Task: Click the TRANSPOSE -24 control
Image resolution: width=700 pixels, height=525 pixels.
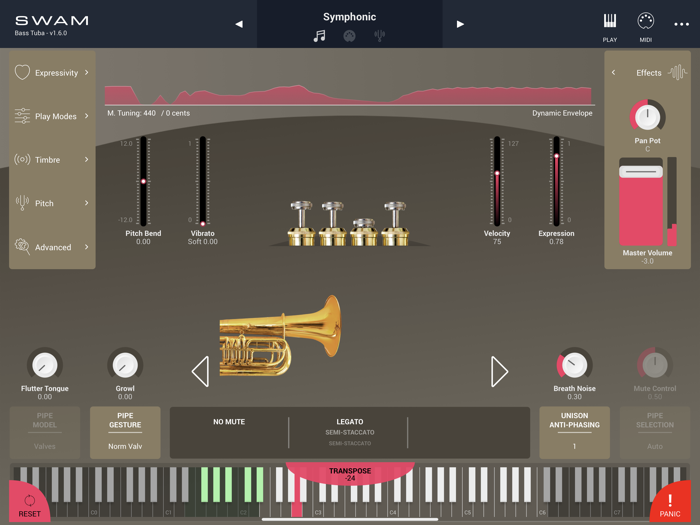Action: pyautogui.click(x=350, y=474)
